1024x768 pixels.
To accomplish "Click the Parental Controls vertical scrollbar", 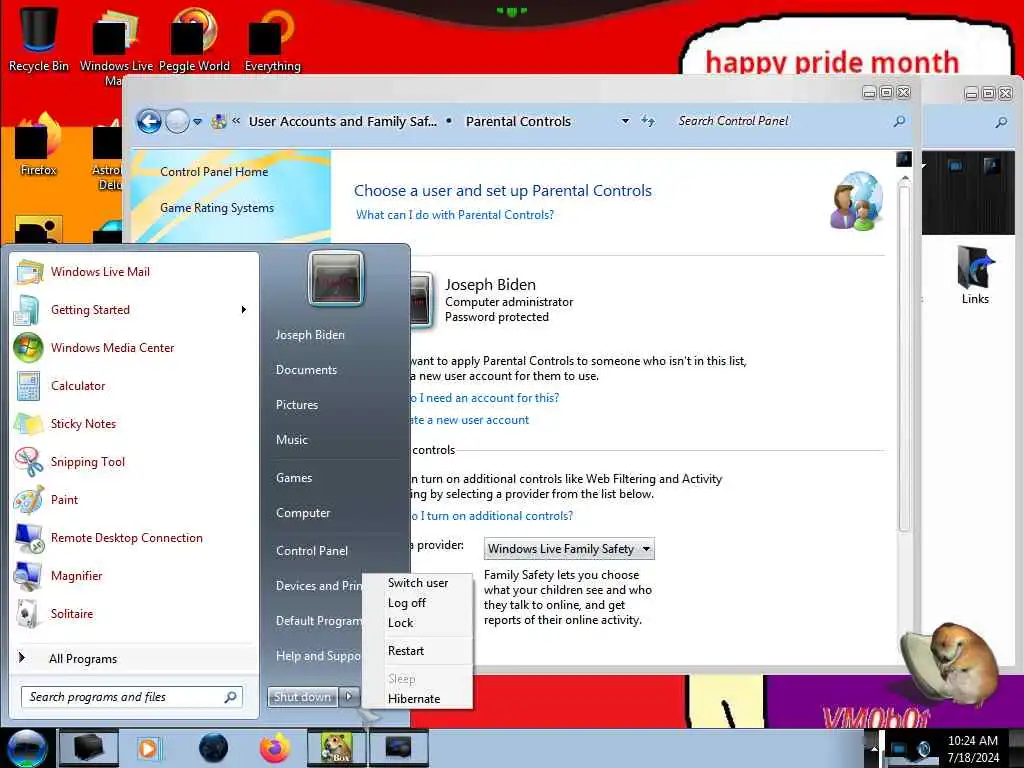I will click(x=904, y=359).
